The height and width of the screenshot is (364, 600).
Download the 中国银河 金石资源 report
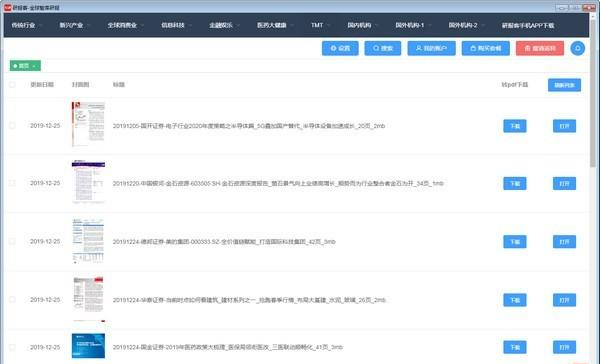click(515, 184)
